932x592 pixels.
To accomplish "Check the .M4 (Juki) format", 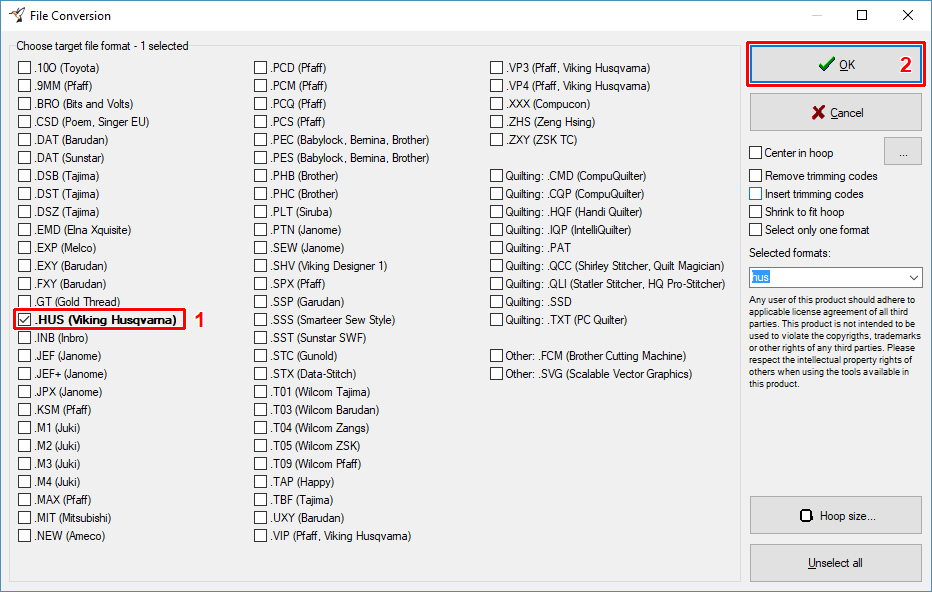I will coord(24,481).
